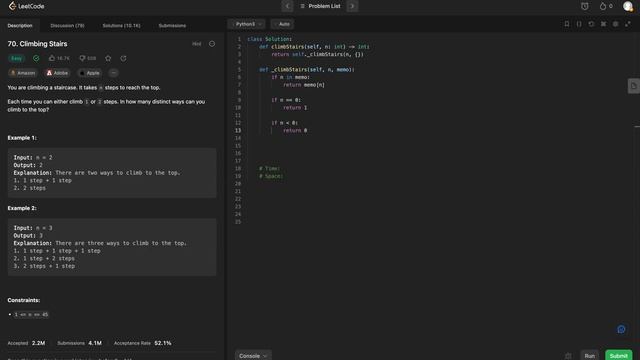The height and width of the screenshot is (360, 640).
Task: Open the LeetCode logo home link
Action: point(27,6)
